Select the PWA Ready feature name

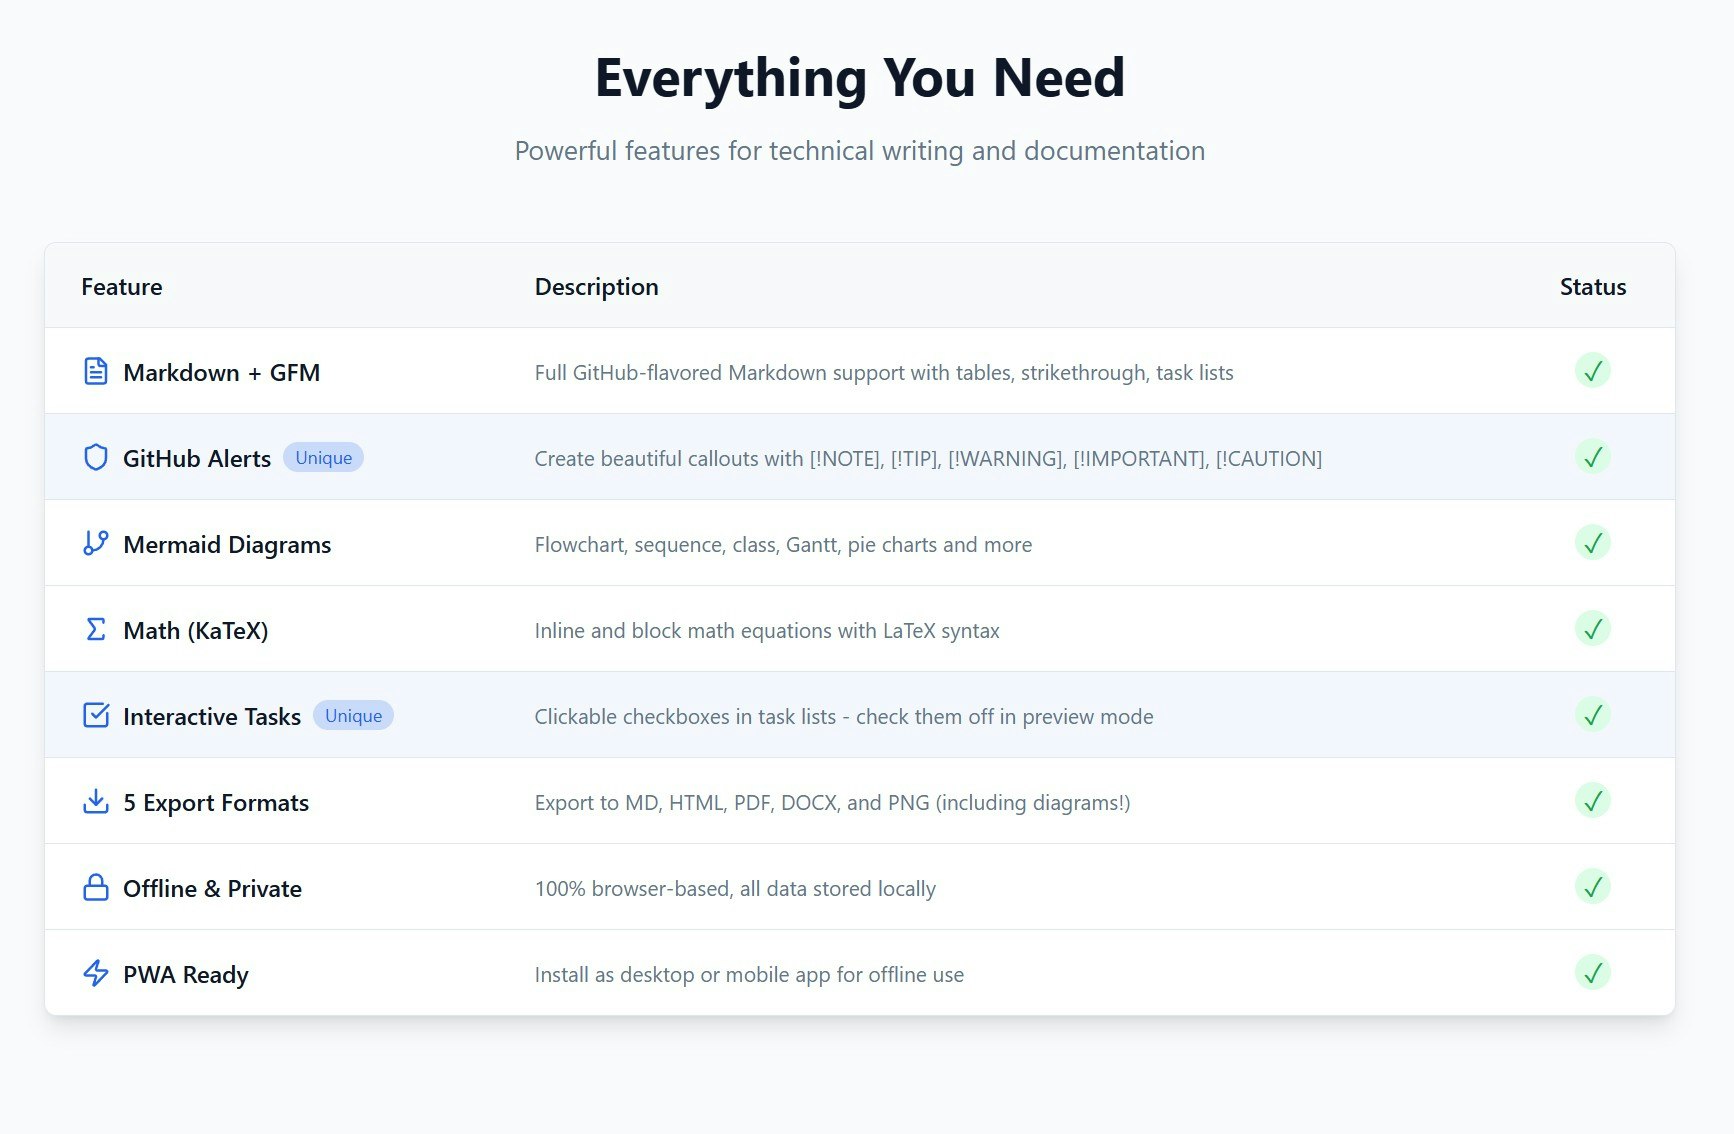(186, 975)
